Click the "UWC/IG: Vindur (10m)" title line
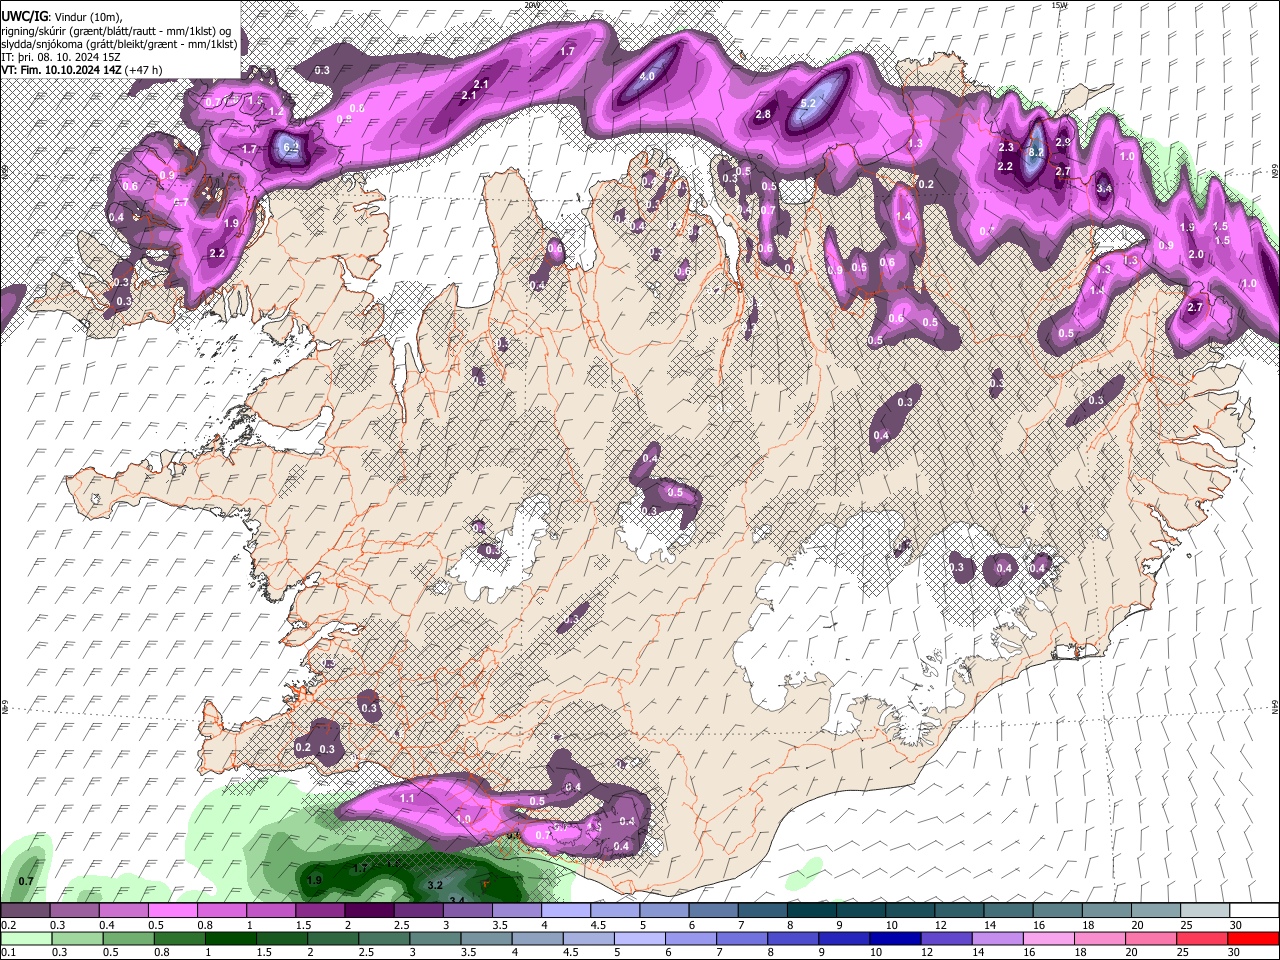Viewport: 1280px width, 960px height. point(62,16)
